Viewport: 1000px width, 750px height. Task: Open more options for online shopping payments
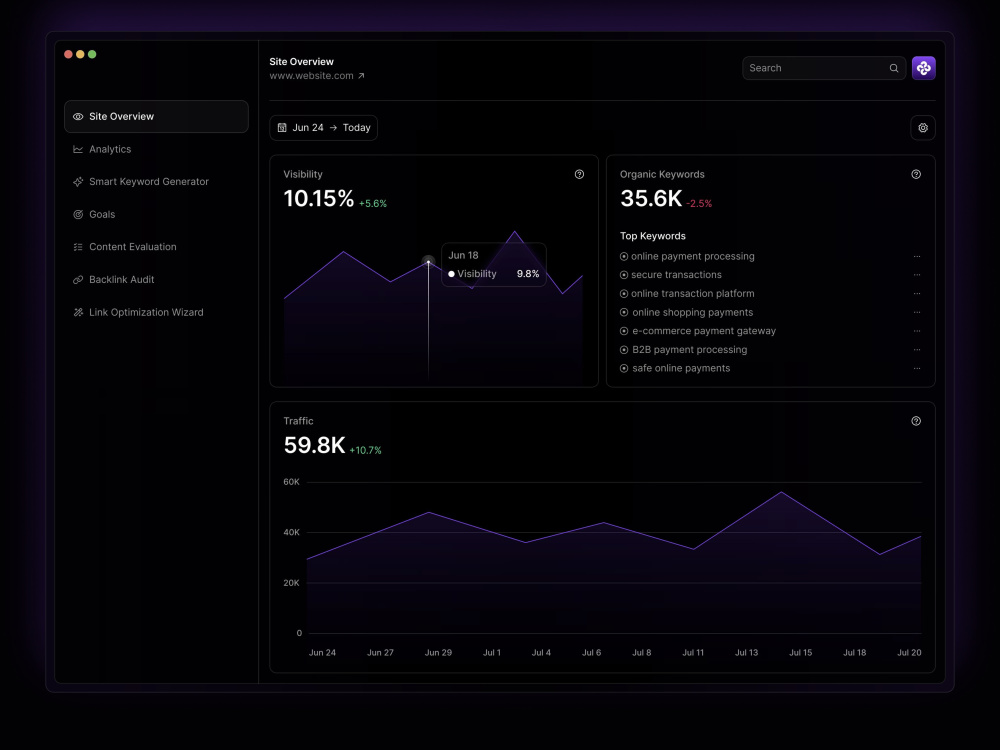tap(917, 312)
